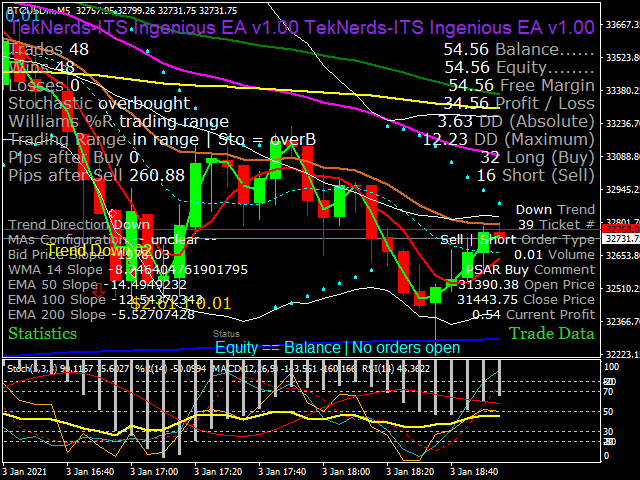Click the Trend Direction Down row
The height and width of the screenshot is (480, 640).
pyautogui.click(x=79, y=224)
